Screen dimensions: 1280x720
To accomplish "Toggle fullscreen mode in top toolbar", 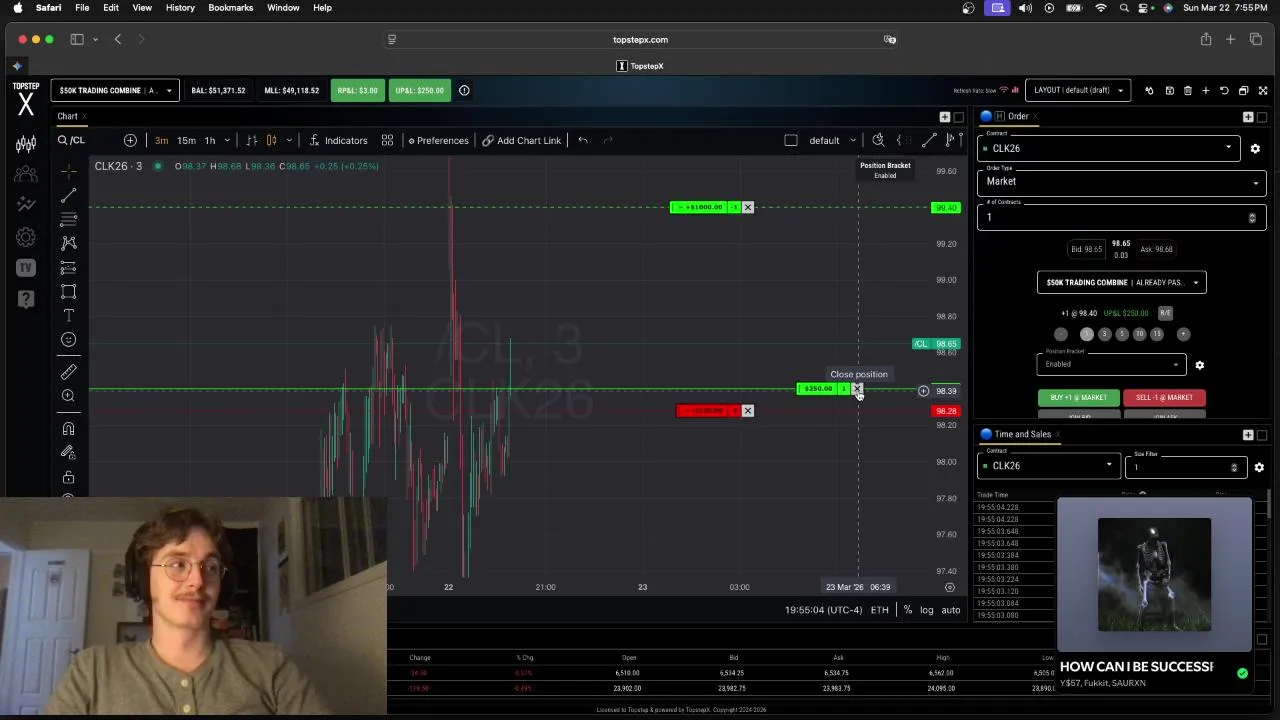I will (x=1263, y=91).
